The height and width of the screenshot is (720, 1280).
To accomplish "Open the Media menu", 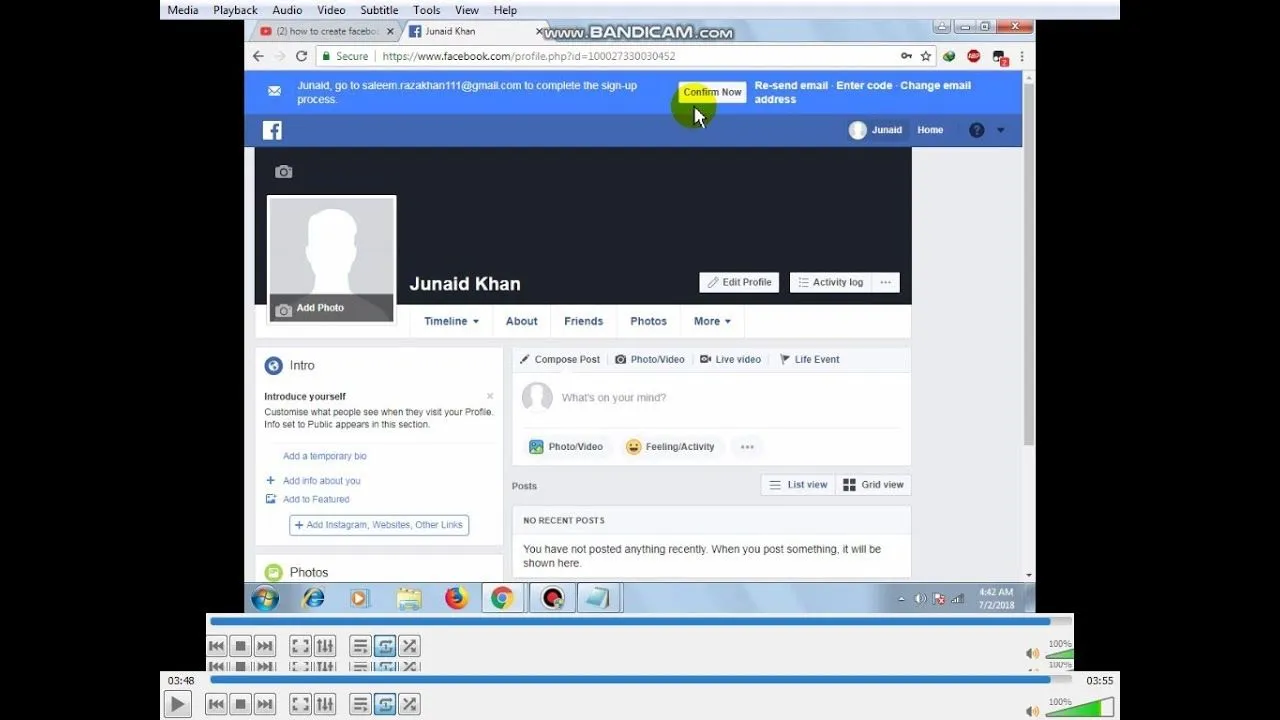I will (183, 10).
